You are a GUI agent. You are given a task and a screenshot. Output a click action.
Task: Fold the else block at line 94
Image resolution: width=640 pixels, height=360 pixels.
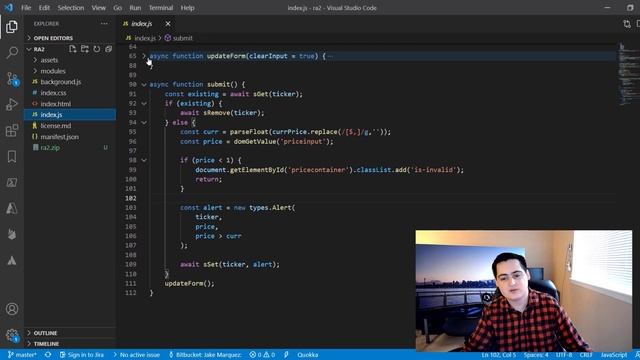[x=144, y=122]
